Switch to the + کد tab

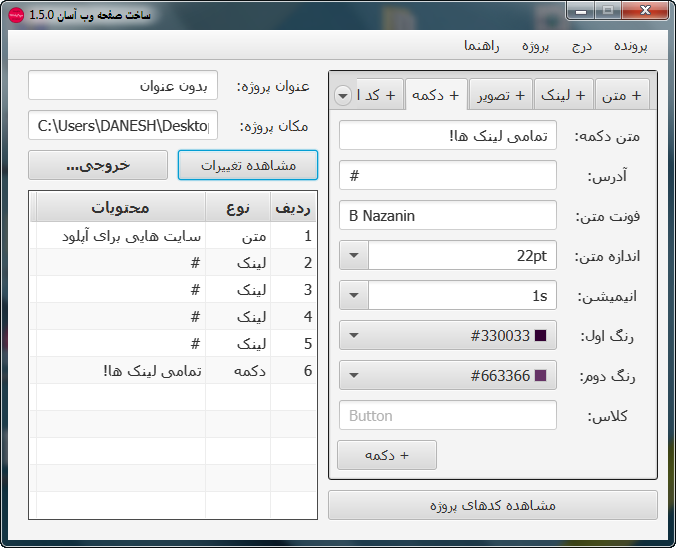[380, 95]
